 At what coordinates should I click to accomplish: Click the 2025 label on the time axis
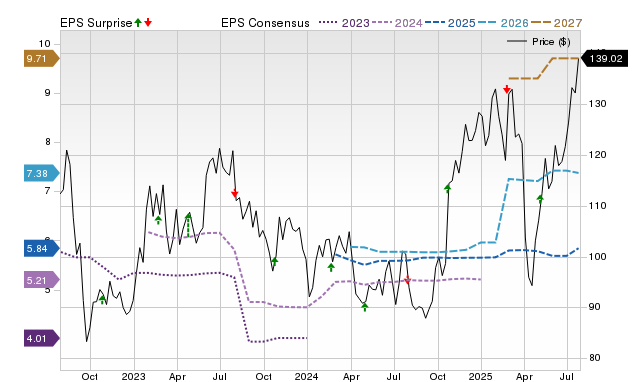[480, 376]
